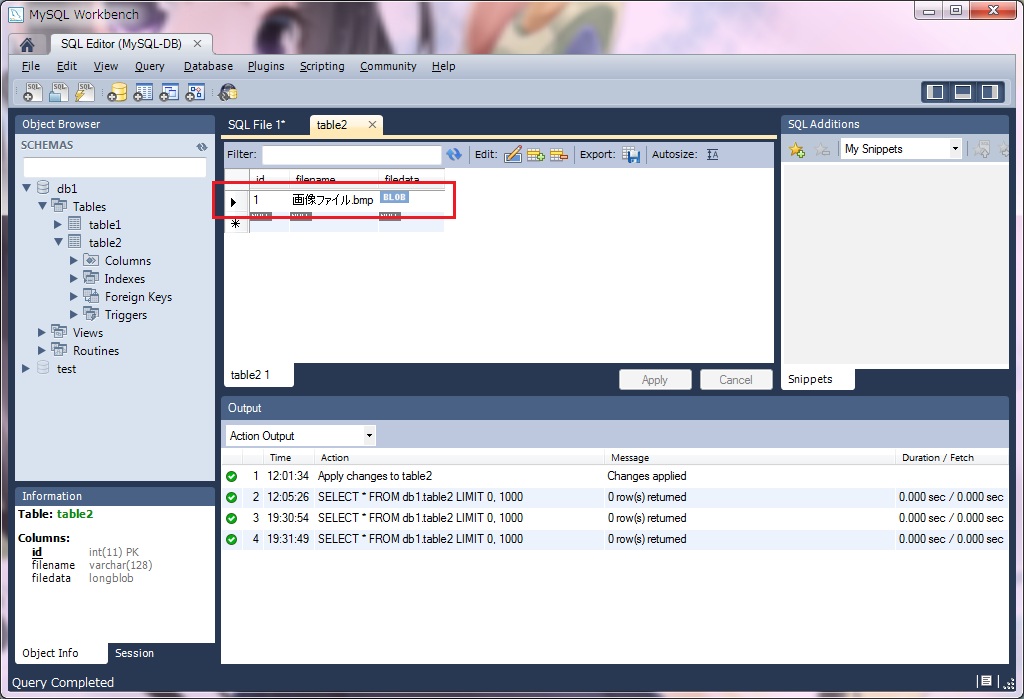Click the success icon of output row 1
The image size is (1024, 699).
pyautogui.click(x=231, y=476)
